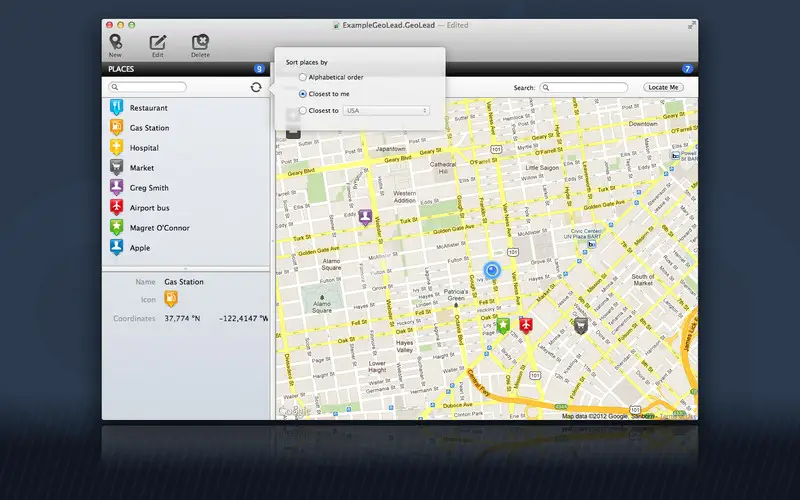Open sort options with the refresh arrows icon

pyautogui.click(x=256, y=87)
